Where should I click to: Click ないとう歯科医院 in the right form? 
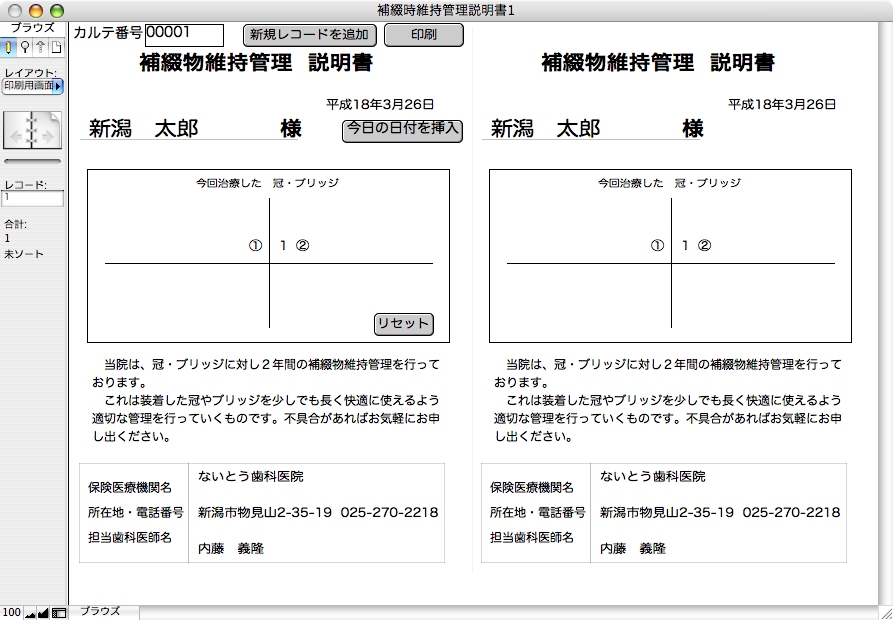pyautogui.click(x=653, y=477)
